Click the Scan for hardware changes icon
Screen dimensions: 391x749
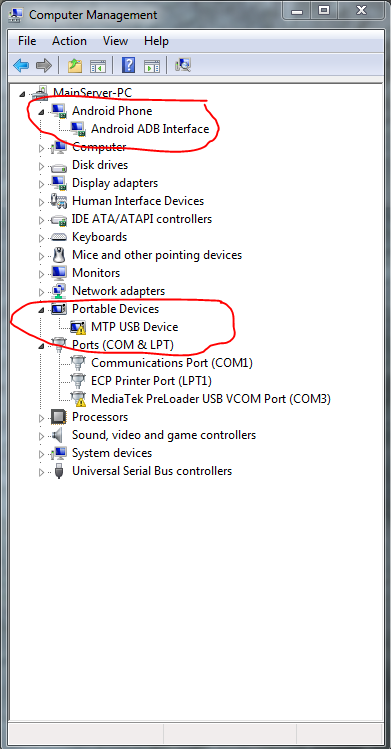pos(183,65)
